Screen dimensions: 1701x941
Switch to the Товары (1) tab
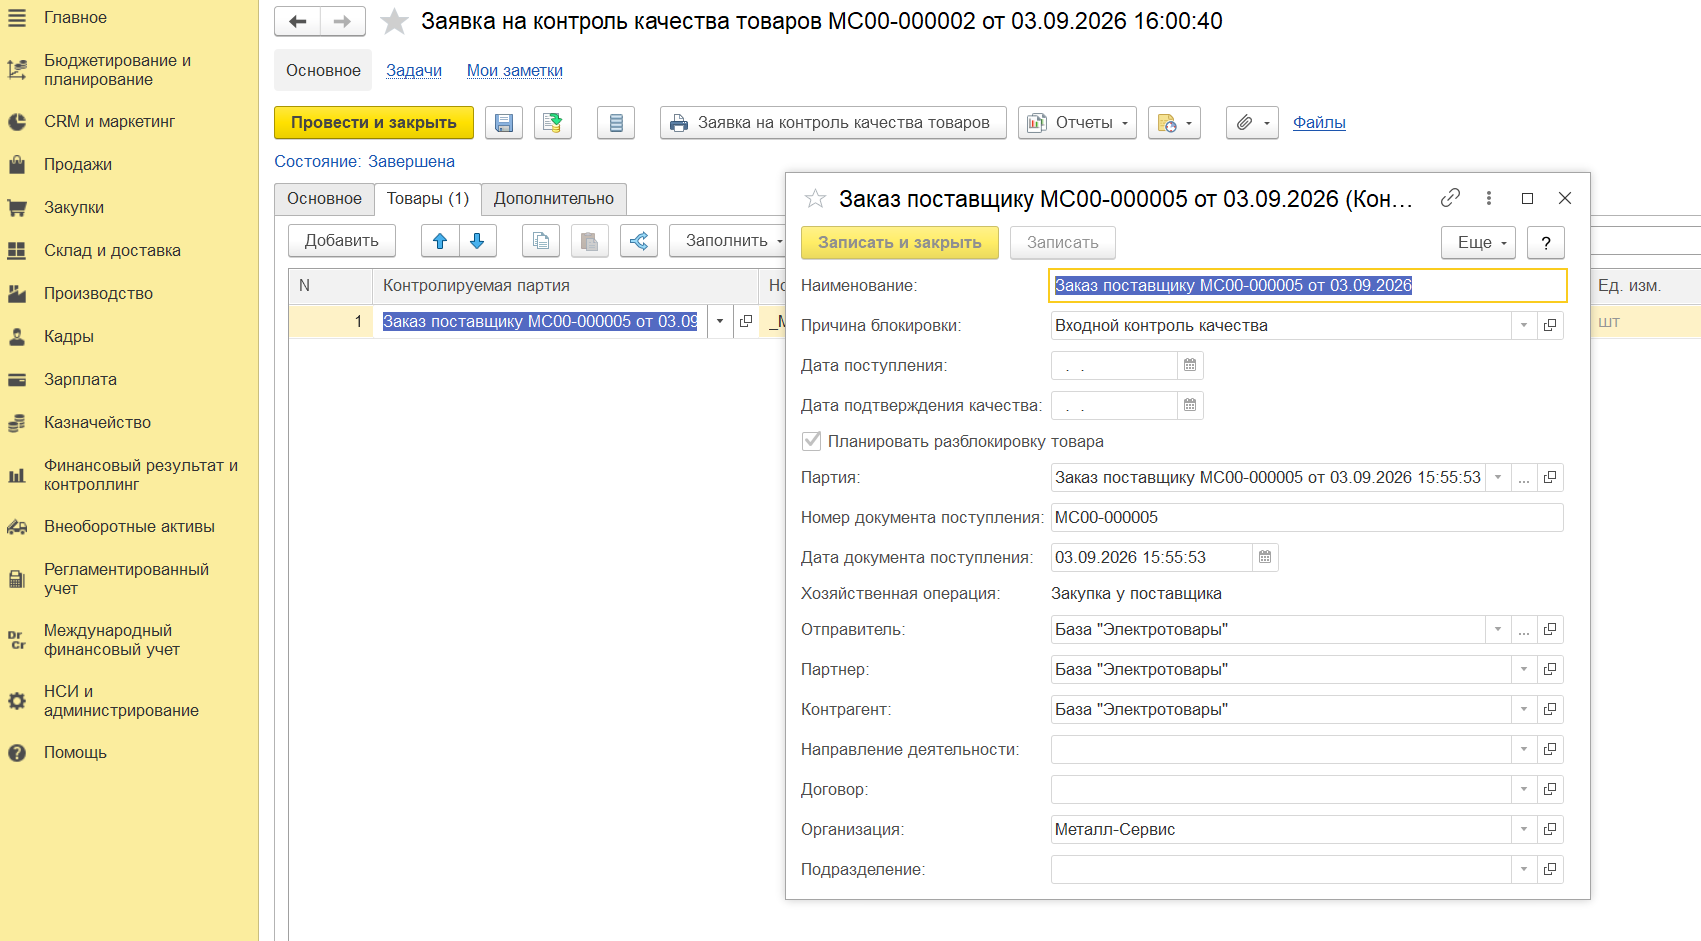coord(428,199)
